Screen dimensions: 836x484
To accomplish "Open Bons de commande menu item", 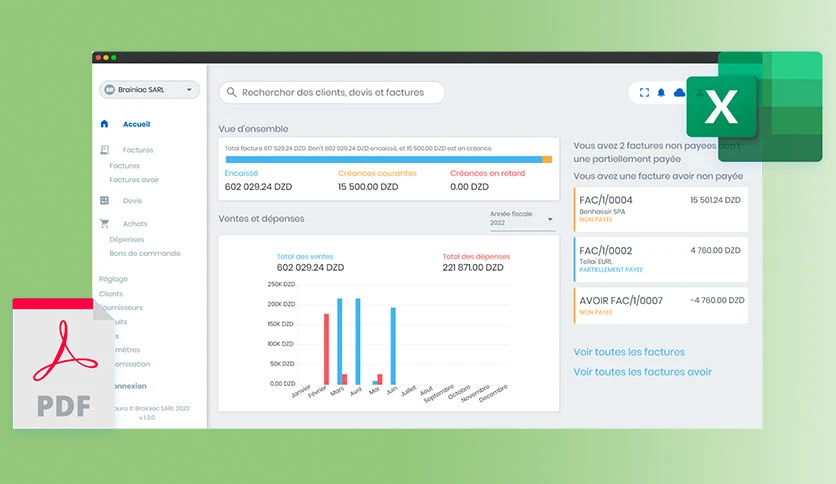I will [x=144, y=253].
